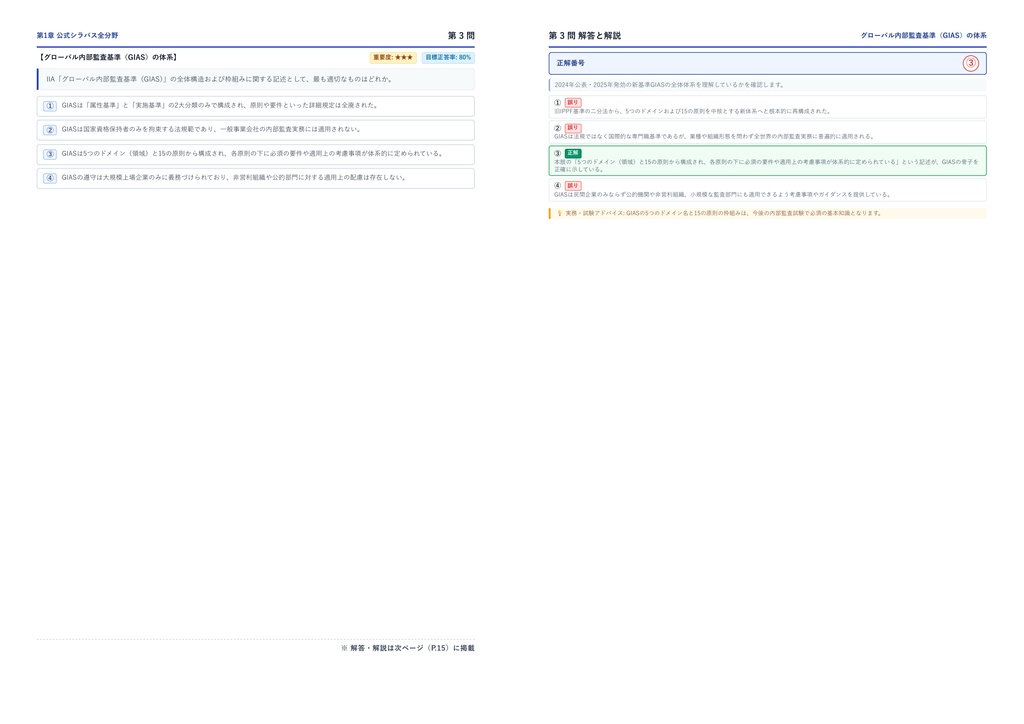The height and width of the screenshot is (724, 1024).
Task: Click the red circled ③ in the 正解番号 box
Action: coord(970,63)
